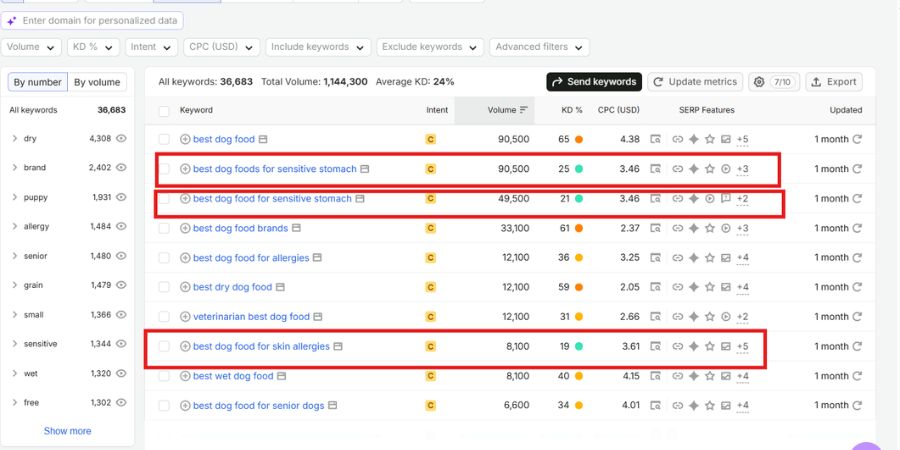Open SERP snapshot icon after 'best dog food for senior dogs'
The height and width of the screenshot is (450, 900).
(x=332, y=406)
